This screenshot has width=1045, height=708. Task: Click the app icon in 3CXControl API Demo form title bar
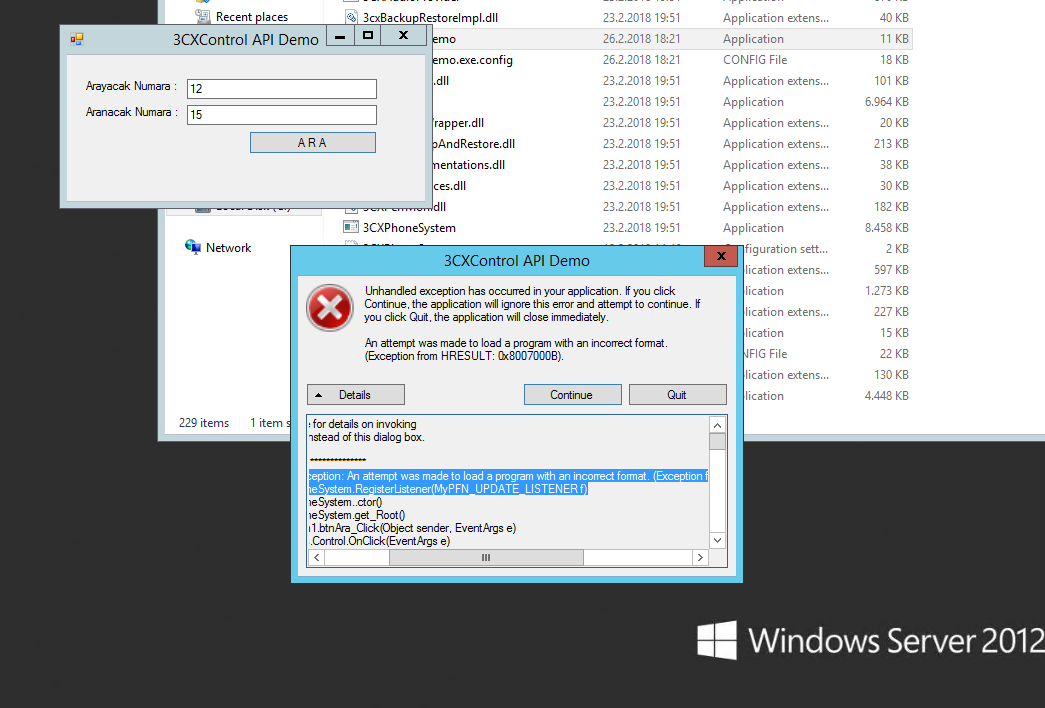[77, 39]
